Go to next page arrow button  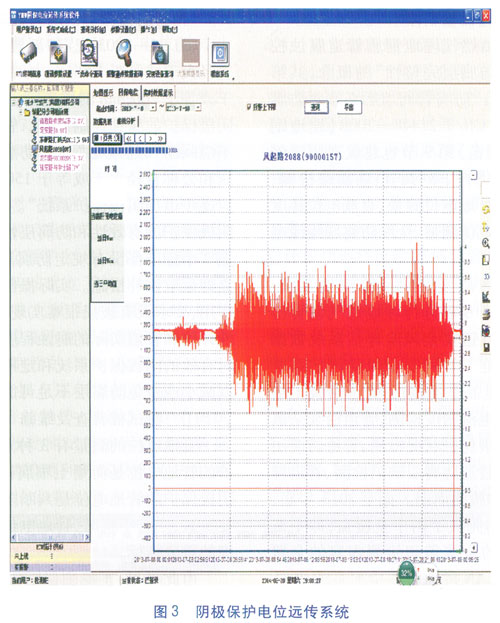tap(150, 138)
